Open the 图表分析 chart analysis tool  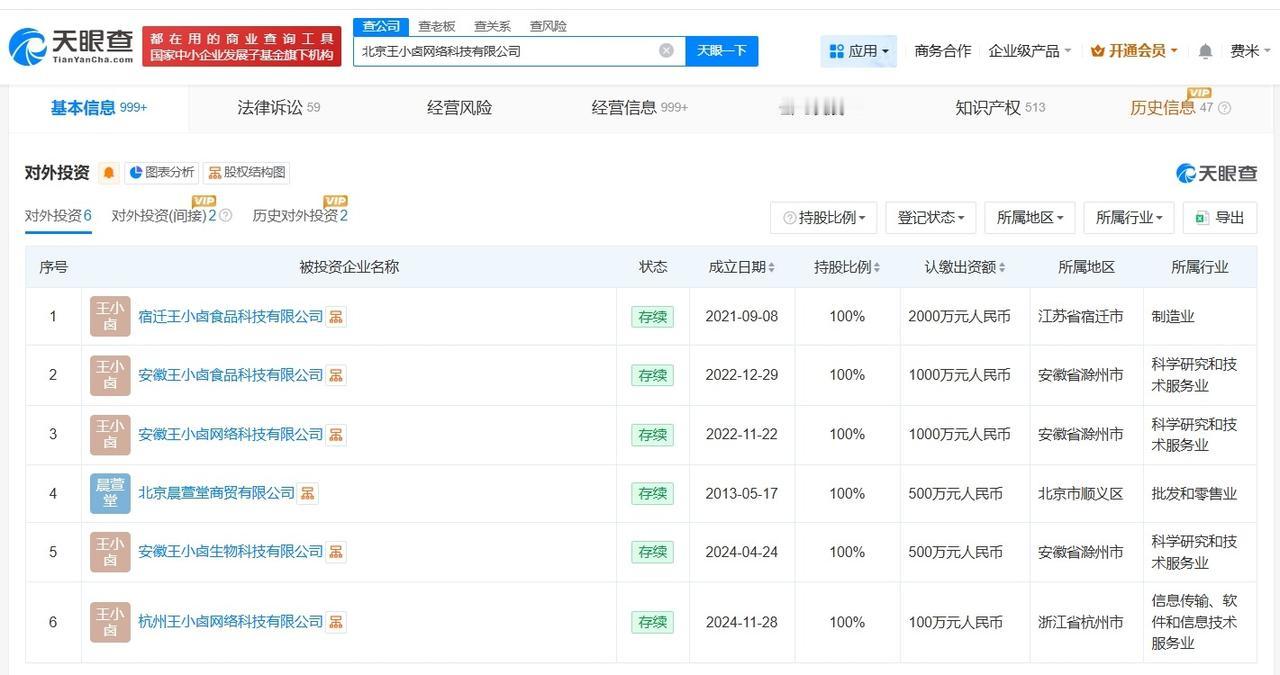[x=161, y=172]
